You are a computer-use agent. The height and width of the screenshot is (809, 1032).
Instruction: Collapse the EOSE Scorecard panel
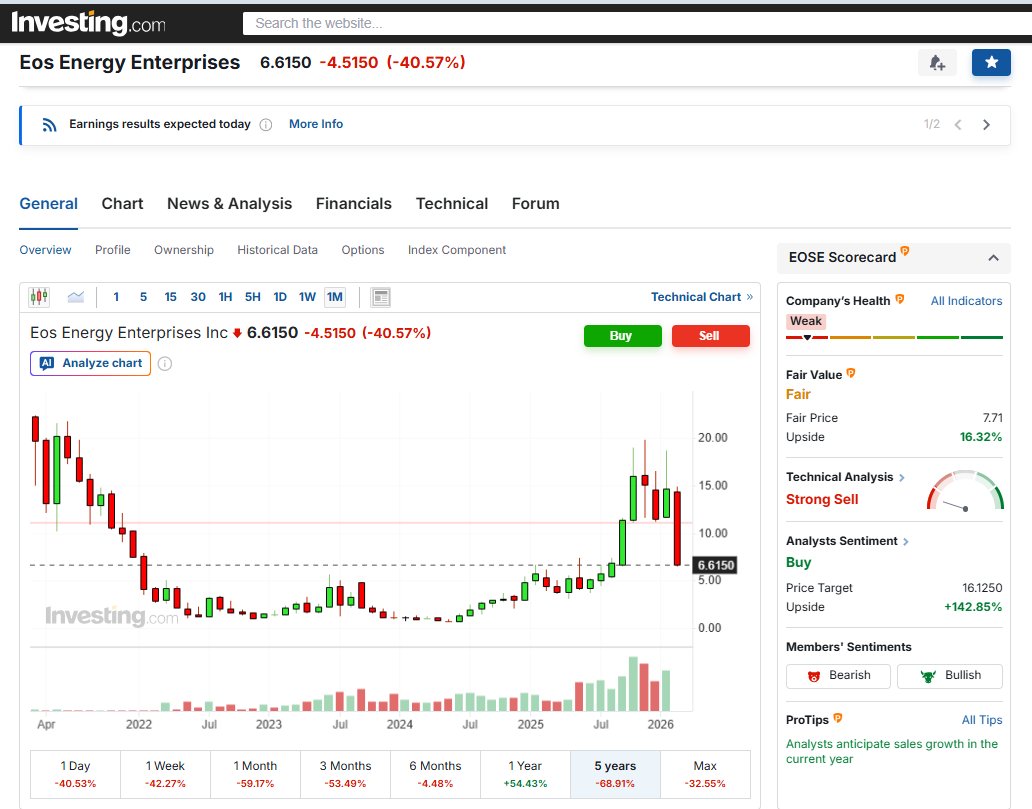993,258
